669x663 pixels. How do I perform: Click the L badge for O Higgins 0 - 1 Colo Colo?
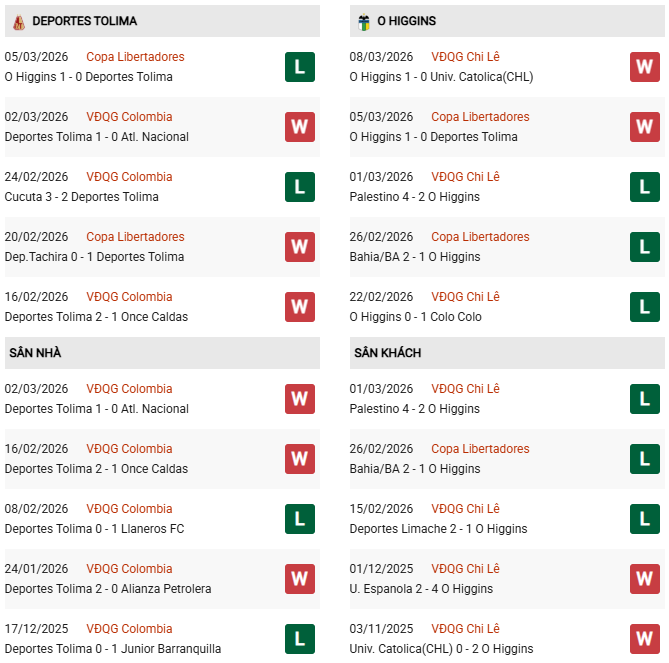click(644, 307)
